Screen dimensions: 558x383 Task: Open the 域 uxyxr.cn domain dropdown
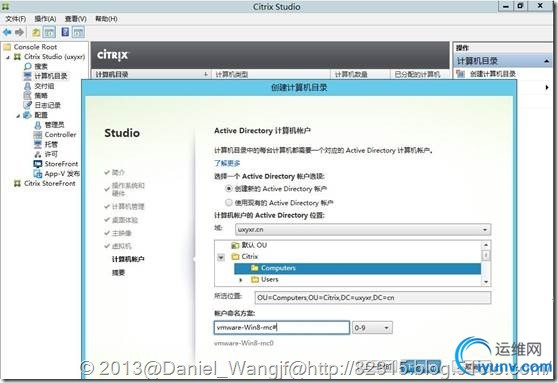(x=363, y=230)
